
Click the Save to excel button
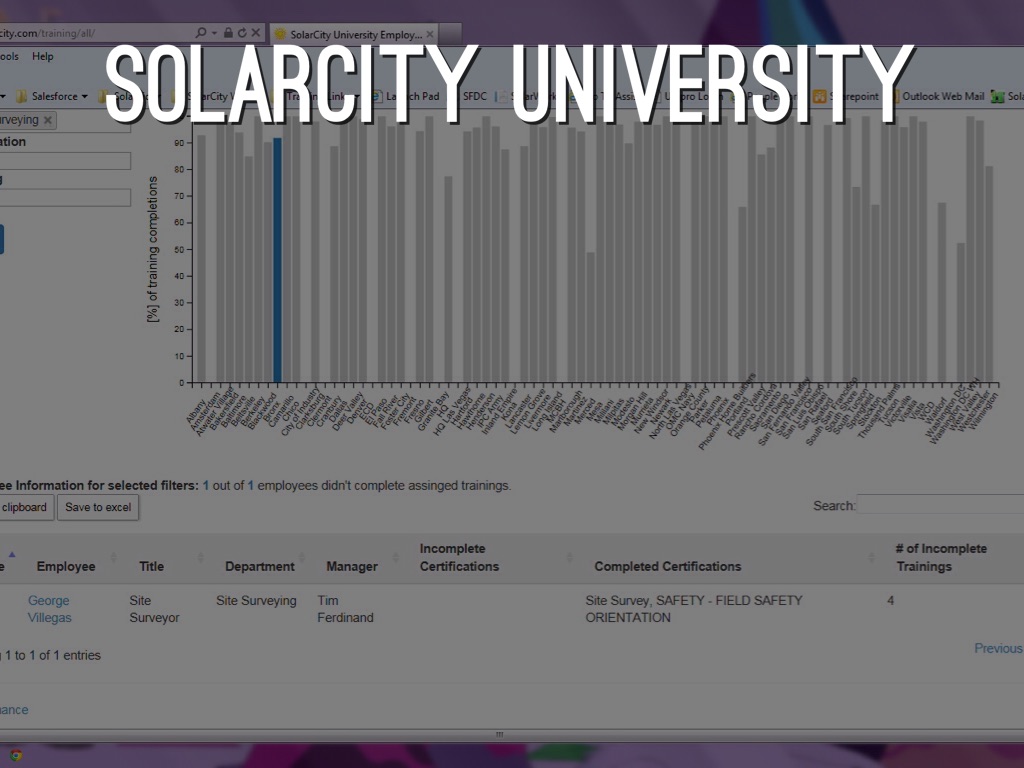tap(98, 507)
